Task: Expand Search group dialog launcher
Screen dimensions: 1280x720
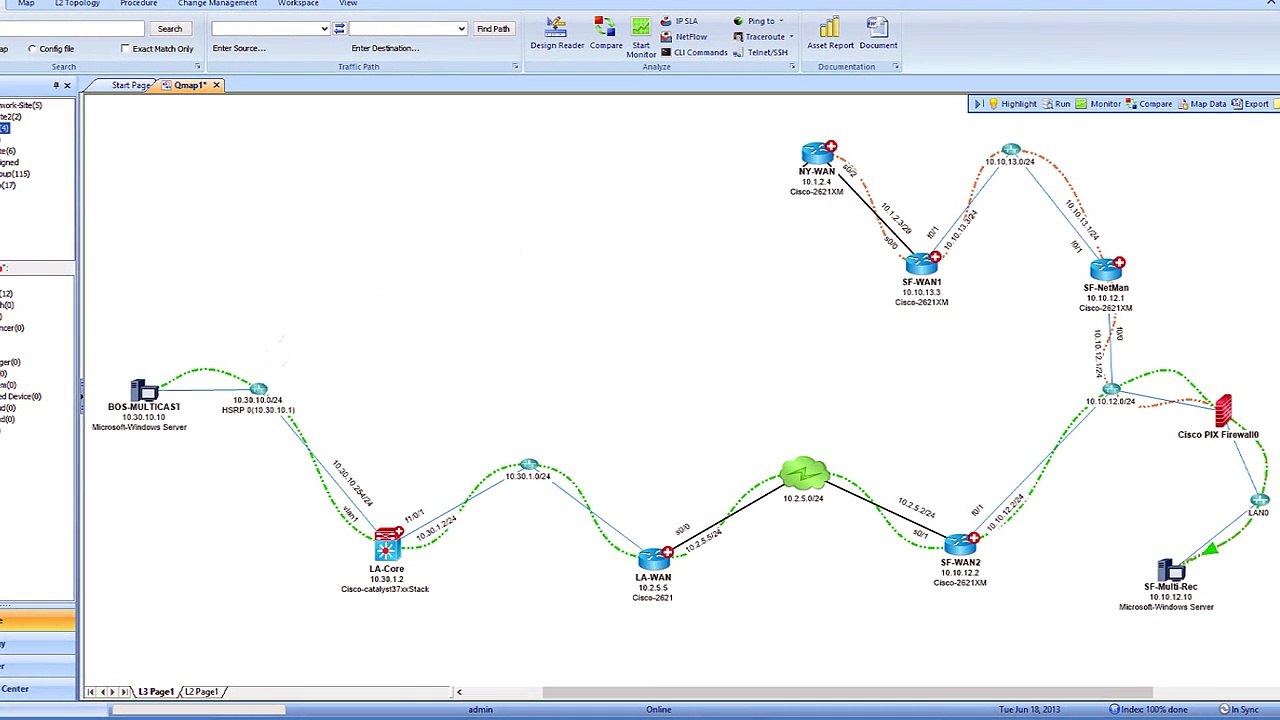Action: (x=197, y=67)
